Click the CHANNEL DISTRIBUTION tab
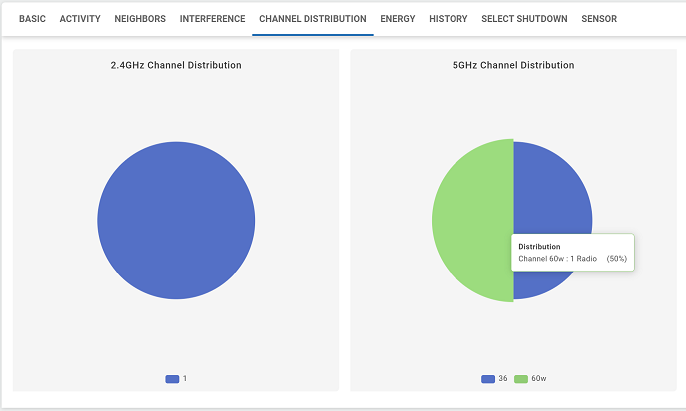The height and width of the screenshot is (411, 686). tap(312, 19)
